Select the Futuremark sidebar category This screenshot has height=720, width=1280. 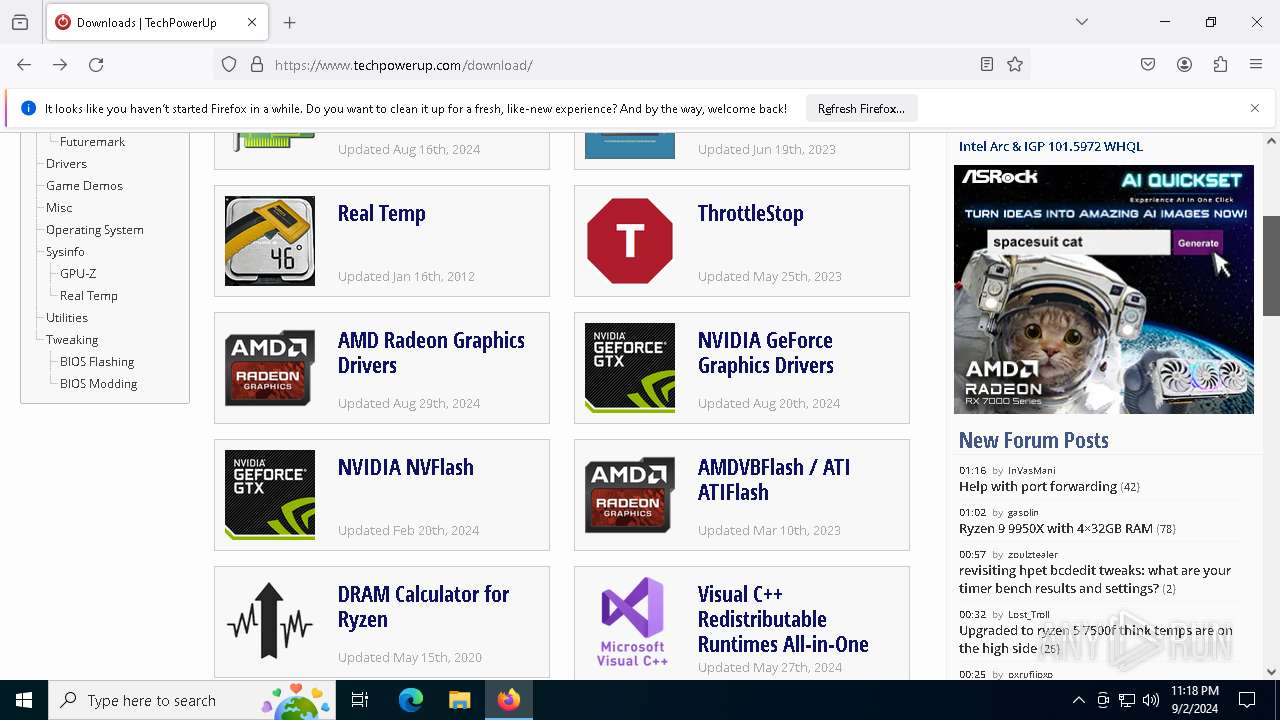click(x=92, y=142)
